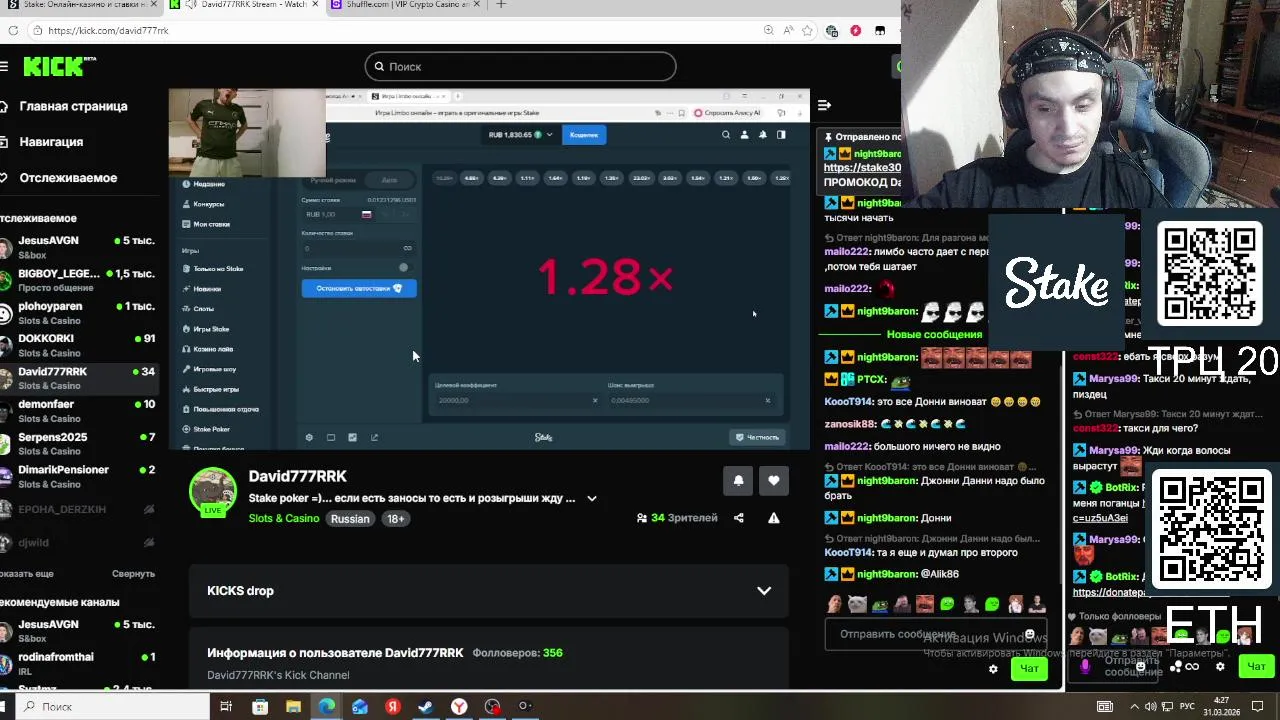This screenshot has width=1280, height=720.
Task: Go to Главная страница in sidebar
Action: point(64,106)
